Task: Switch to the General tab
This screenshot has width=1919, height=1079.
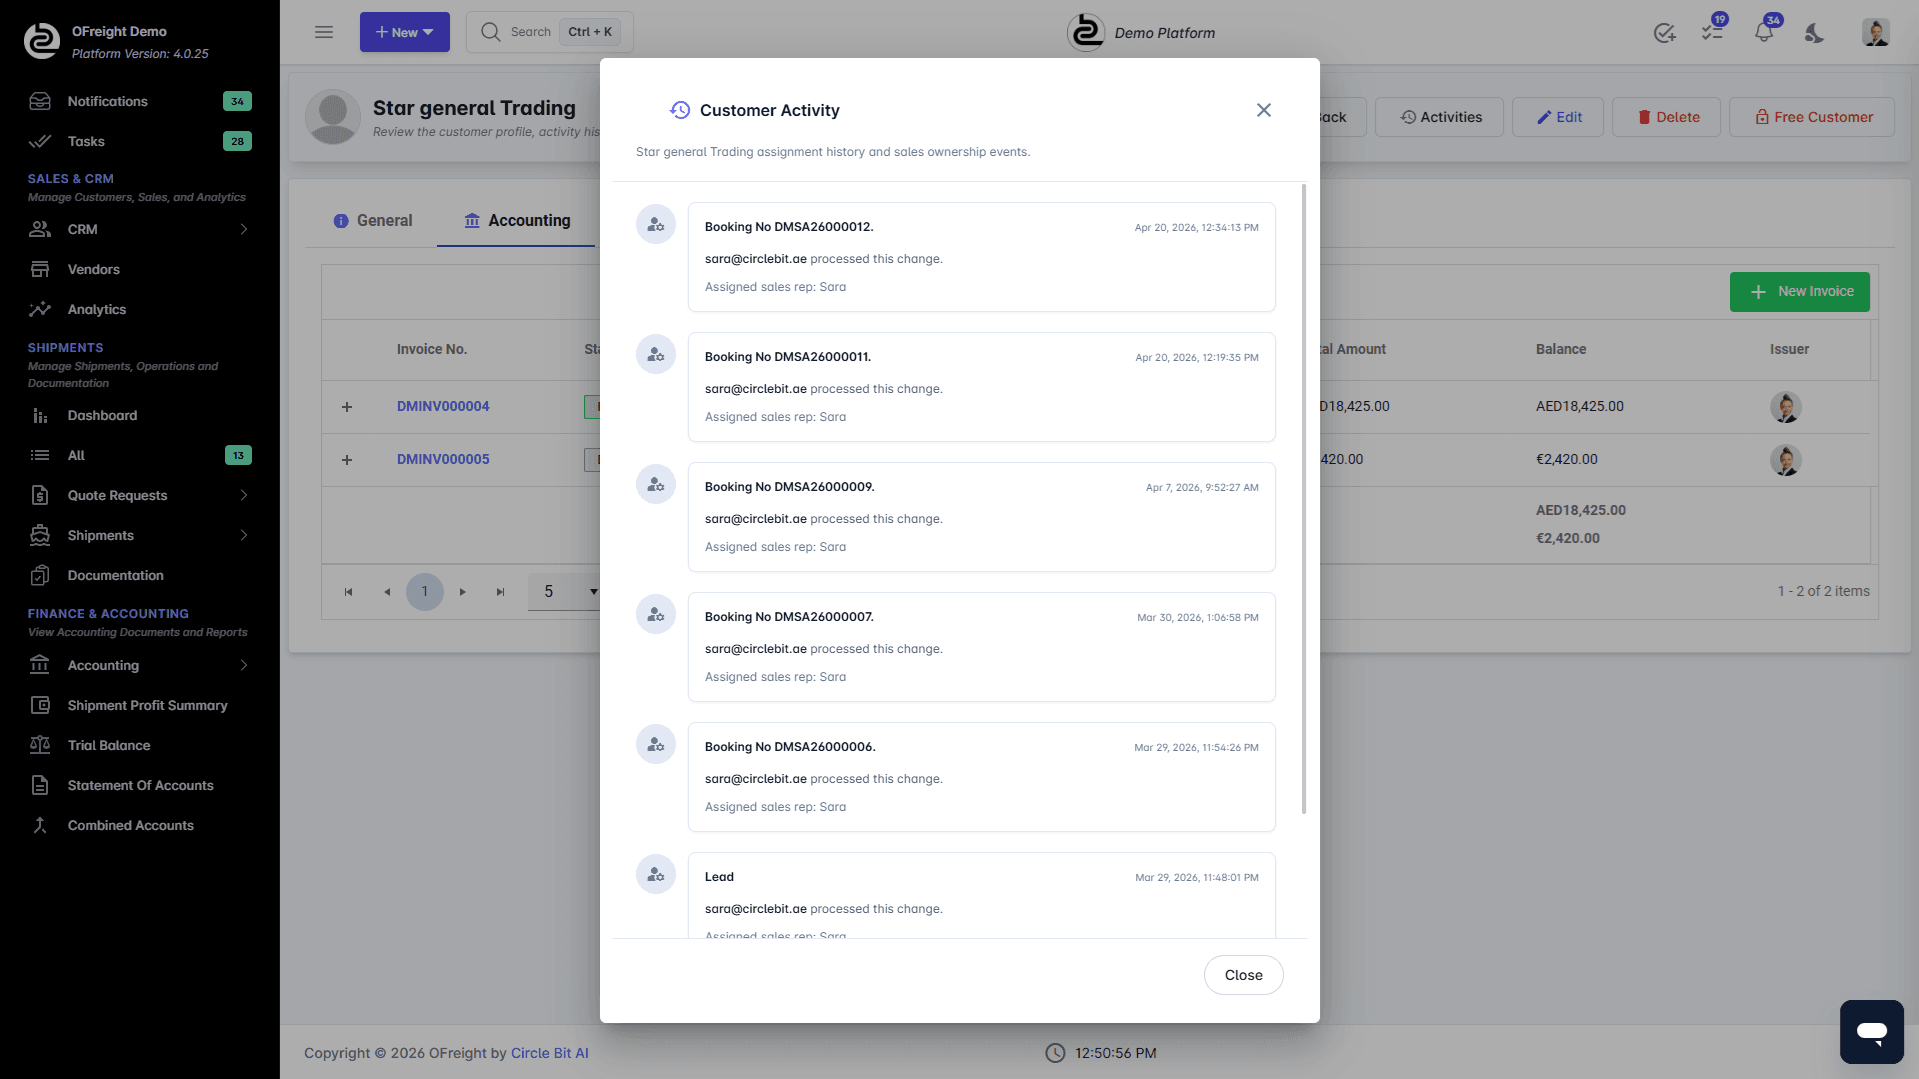Action: pyautogui.click(x=372, y=221)
